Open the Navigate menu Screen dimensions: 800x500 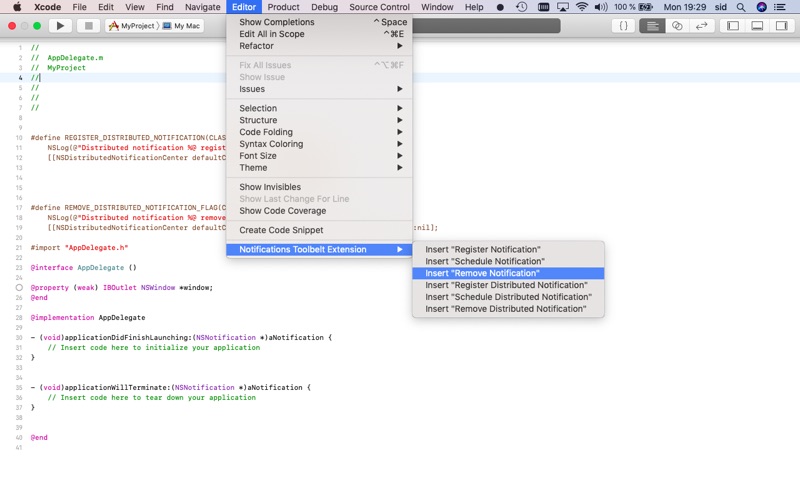click(203, 7)
